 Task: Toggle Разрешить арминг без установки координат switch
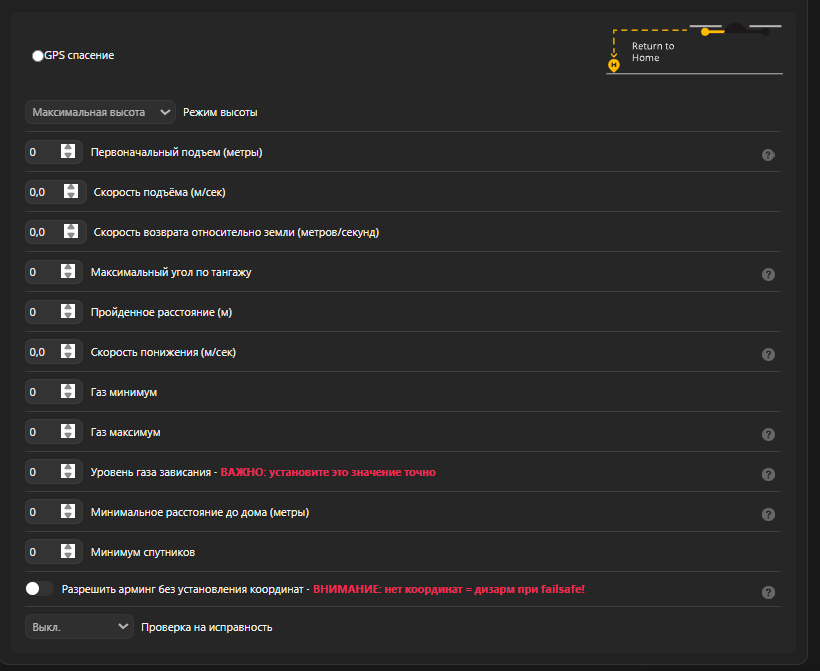click(37, 588)
